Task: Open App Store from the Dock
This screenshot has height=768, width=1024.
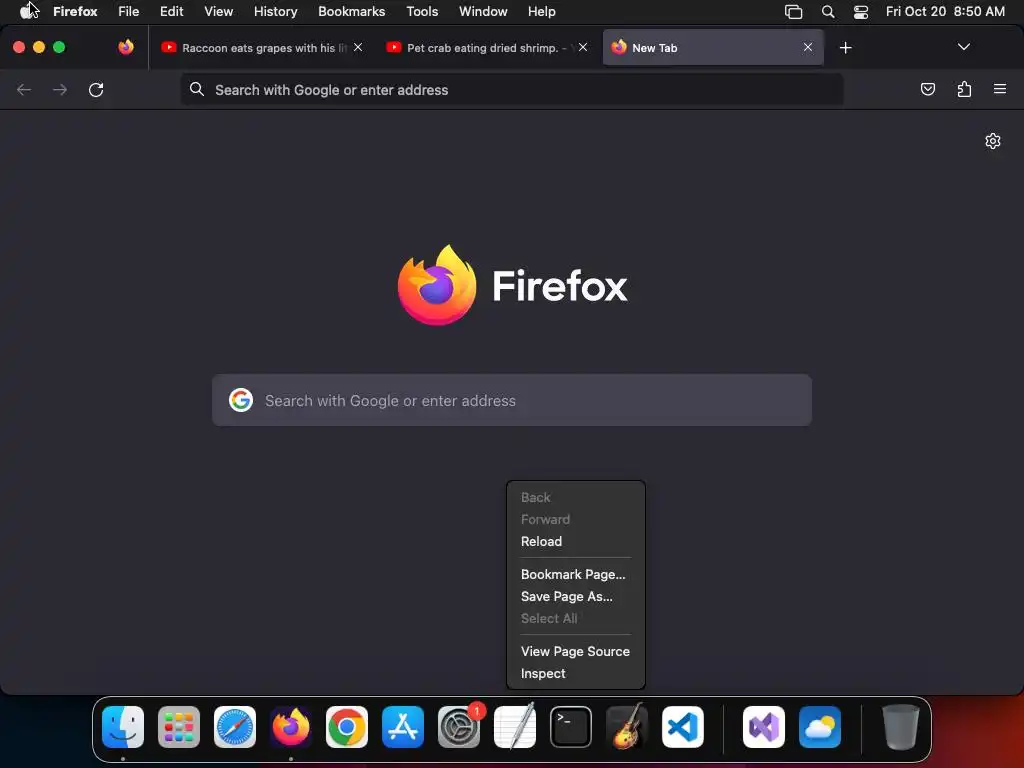Action: point(403,727)
